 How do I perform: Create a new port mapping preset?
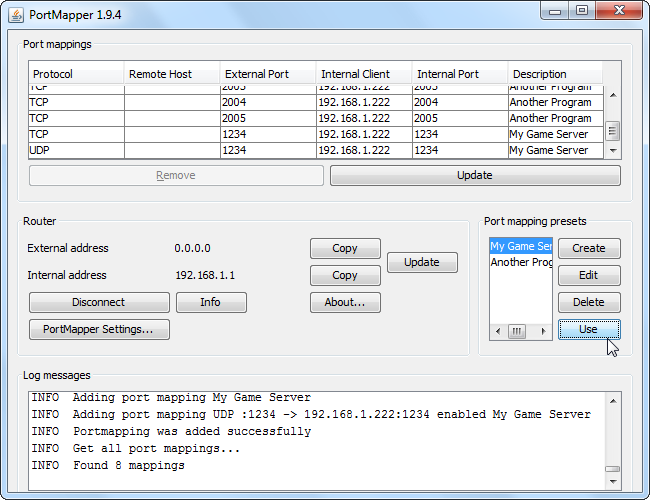point(589,248)
